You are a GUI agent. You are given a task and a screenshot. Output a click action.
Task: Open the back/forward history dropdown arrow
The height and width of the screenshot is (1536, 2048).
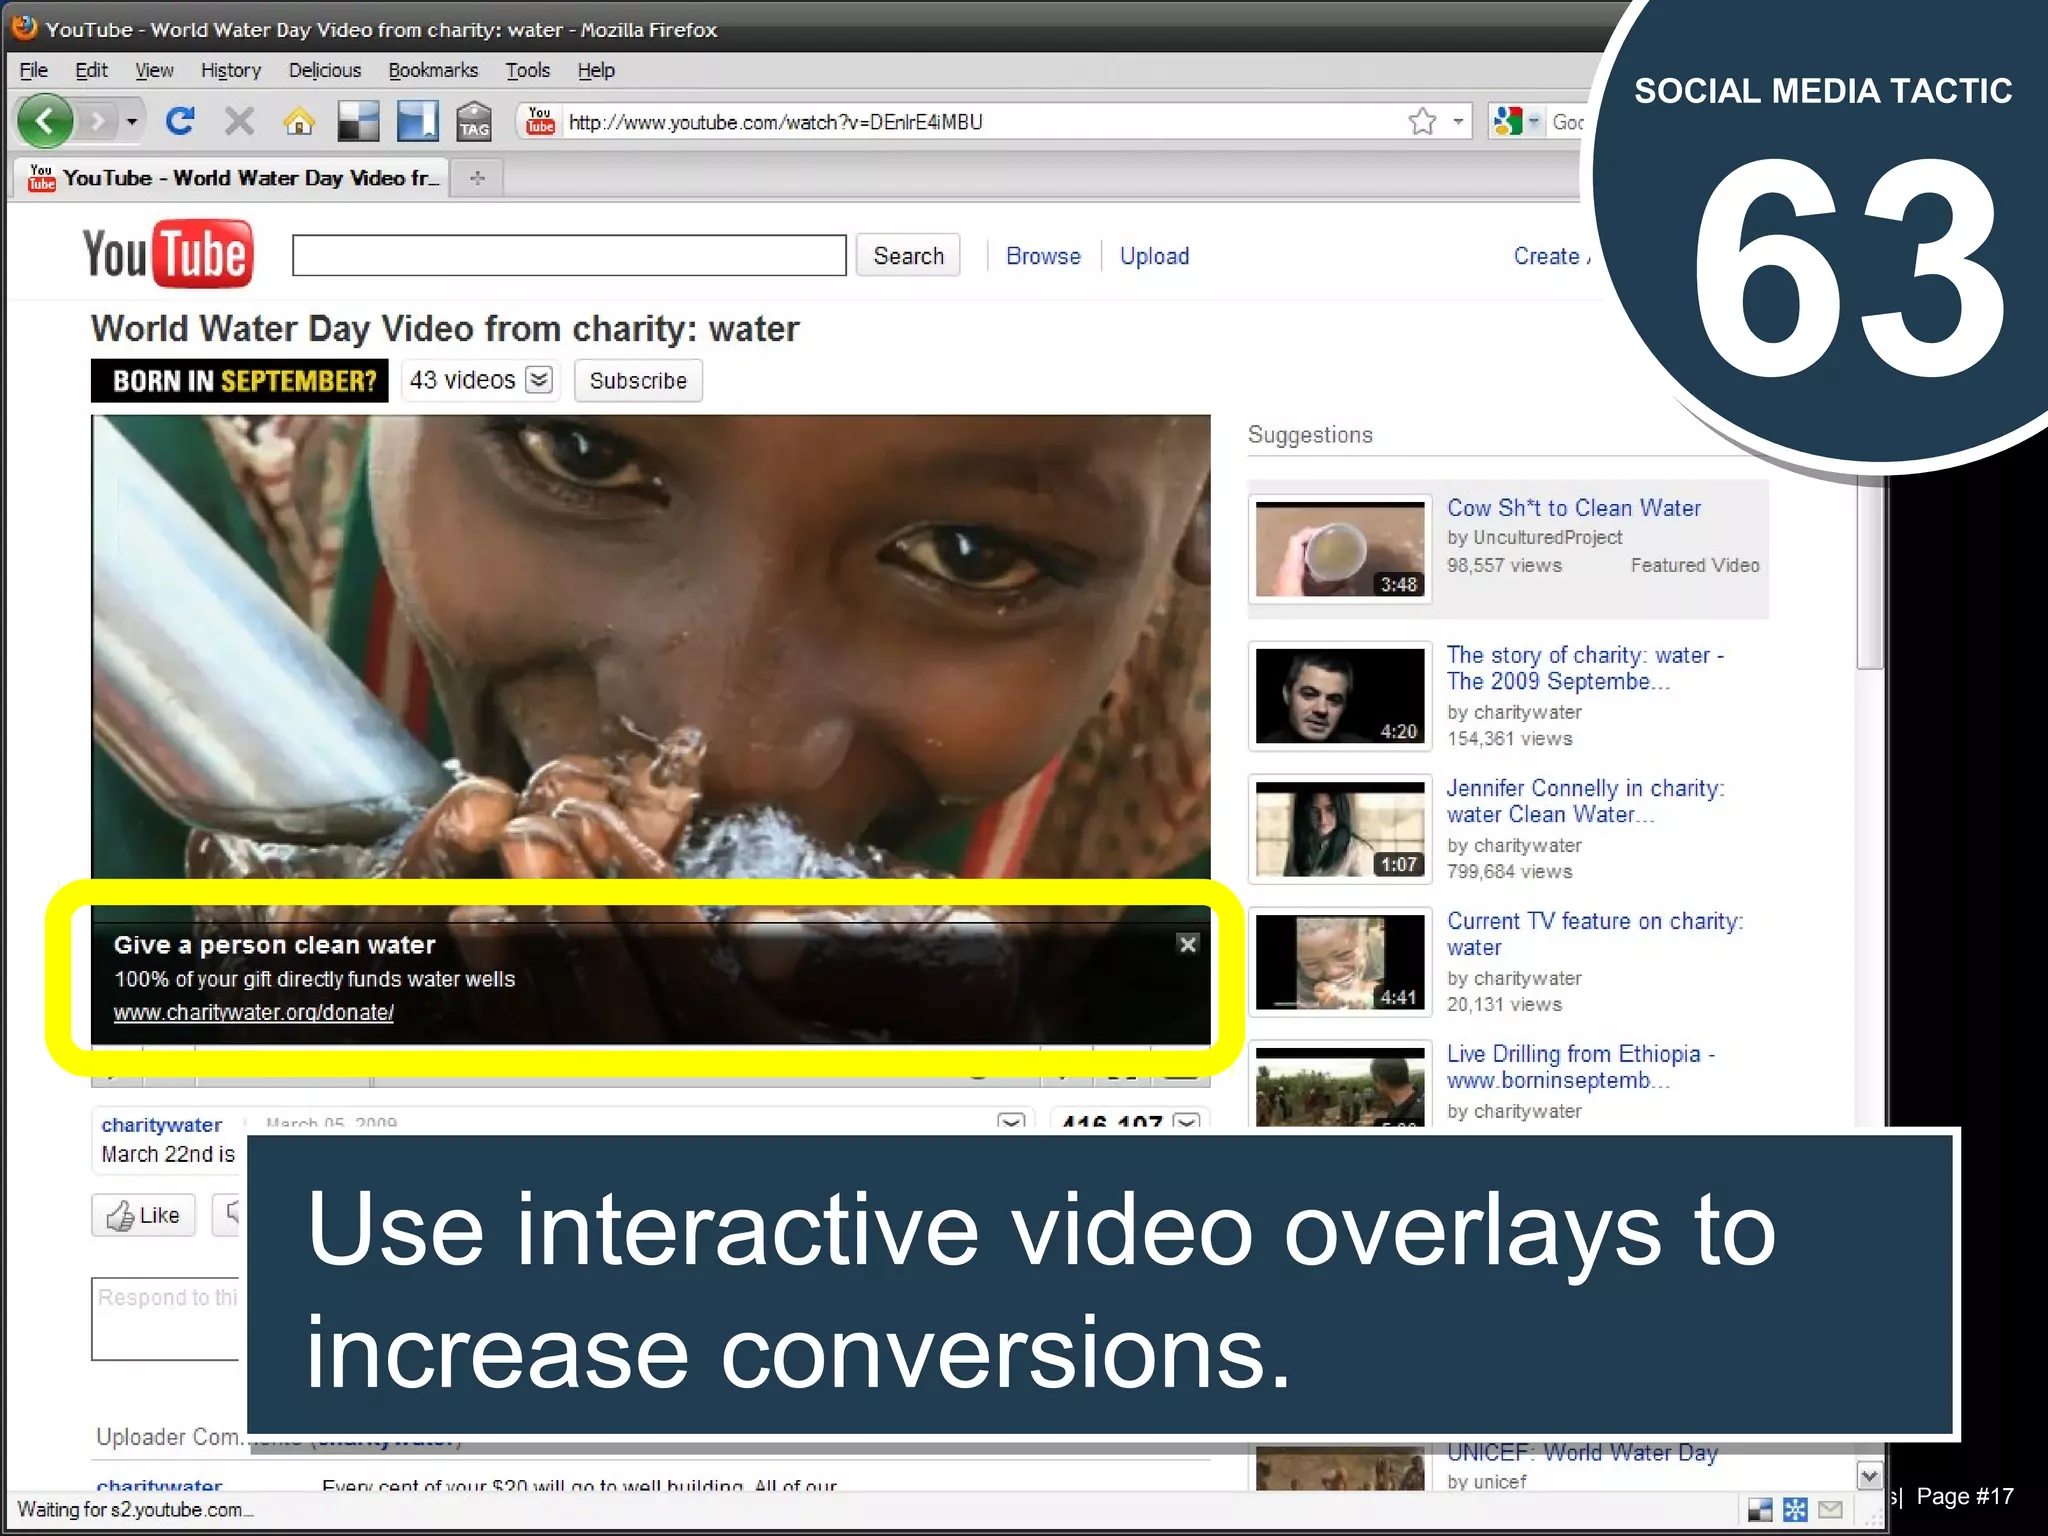[x=132, y=122]
